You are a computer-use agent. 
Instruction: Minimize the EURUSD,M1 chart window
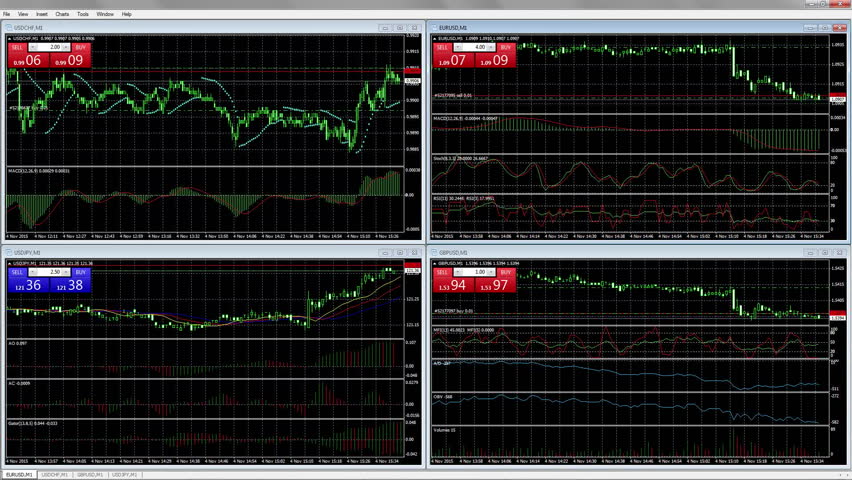(810, 28)
